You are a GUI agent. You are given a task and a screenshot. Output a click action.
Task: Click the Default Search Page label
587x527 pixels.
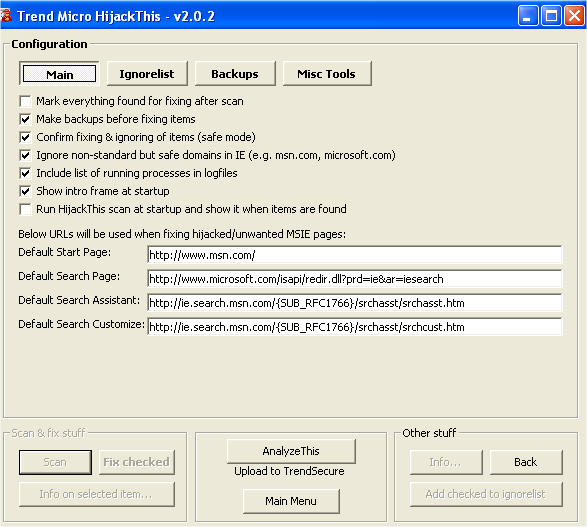[x=69, y=276]
